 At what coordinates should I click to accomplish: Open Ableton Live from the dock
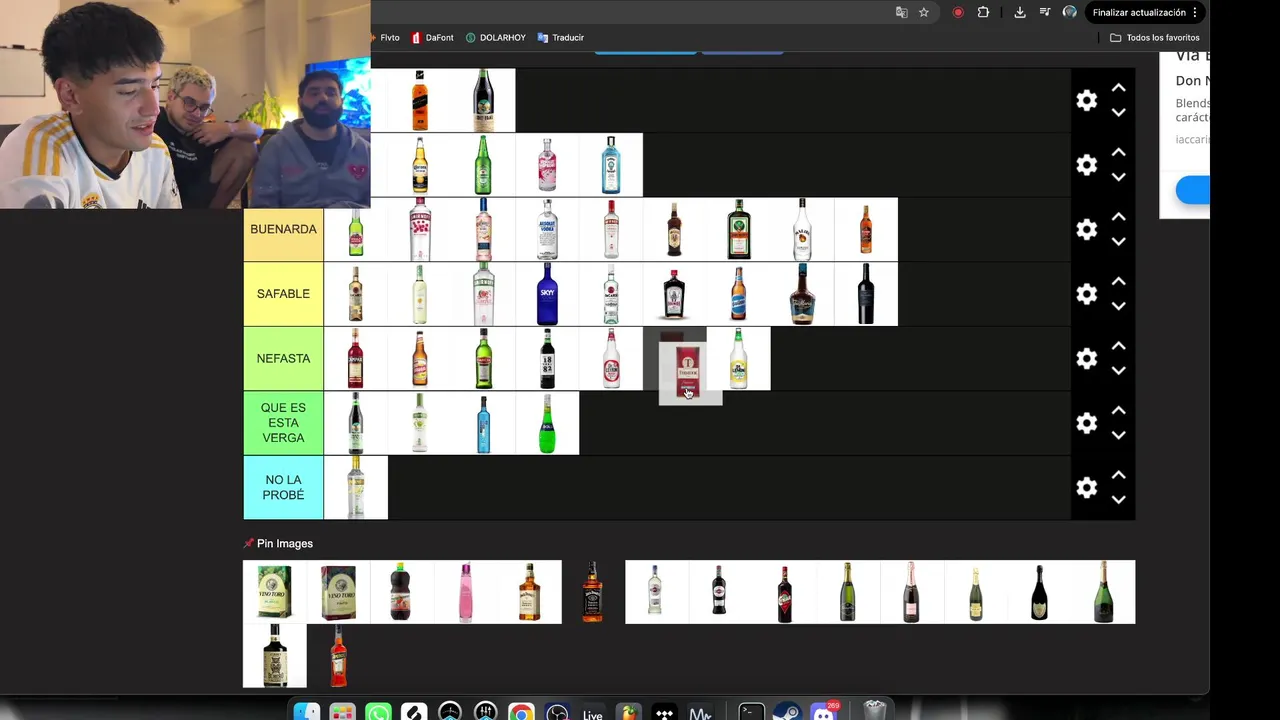coord(593,712)
